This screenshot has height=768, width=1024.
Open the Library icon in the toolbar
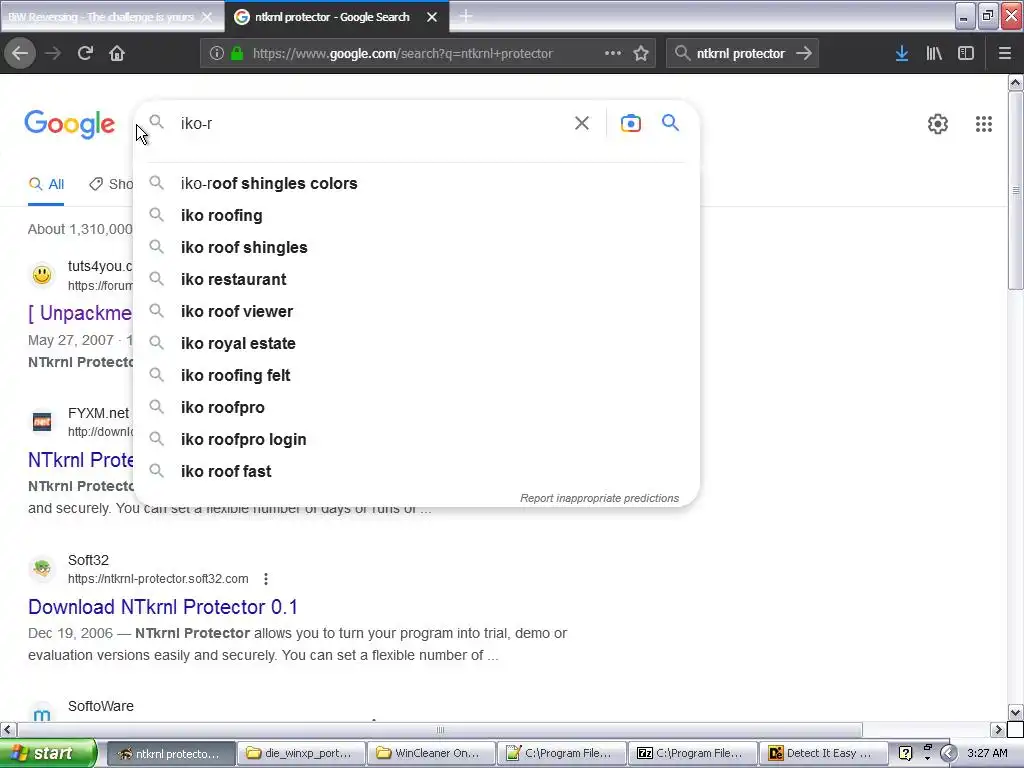pyautogui.click(x=934, y=54)
